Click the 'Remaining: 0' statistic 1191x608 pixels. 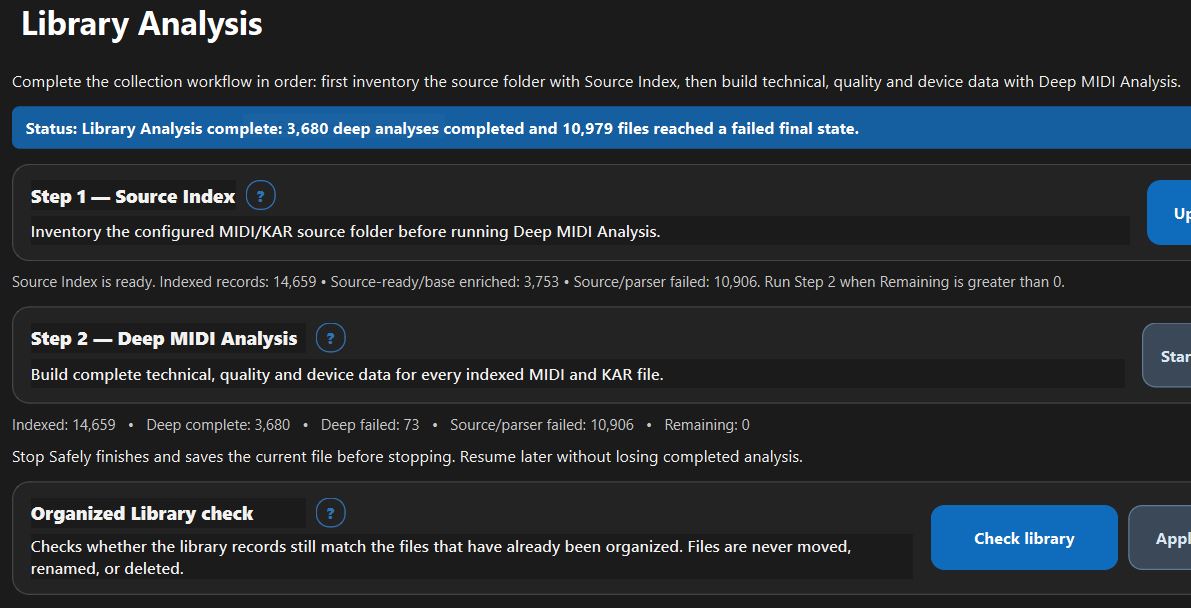(x=706, y=425)
